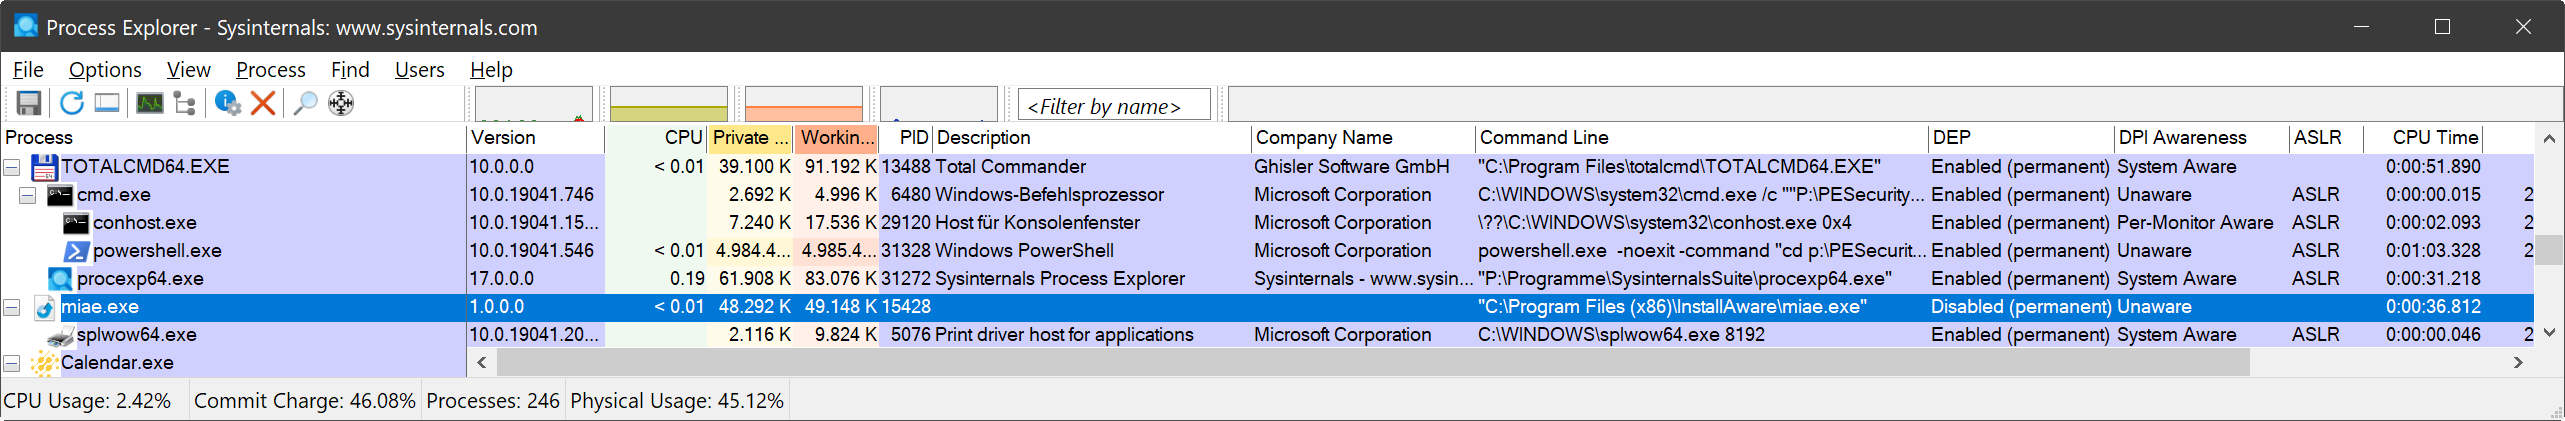The width and height of the screenshot is (2565, 421).
Task: Sort by the Company Name column header
Action: pyautogui.click(x=1363, y=138)
